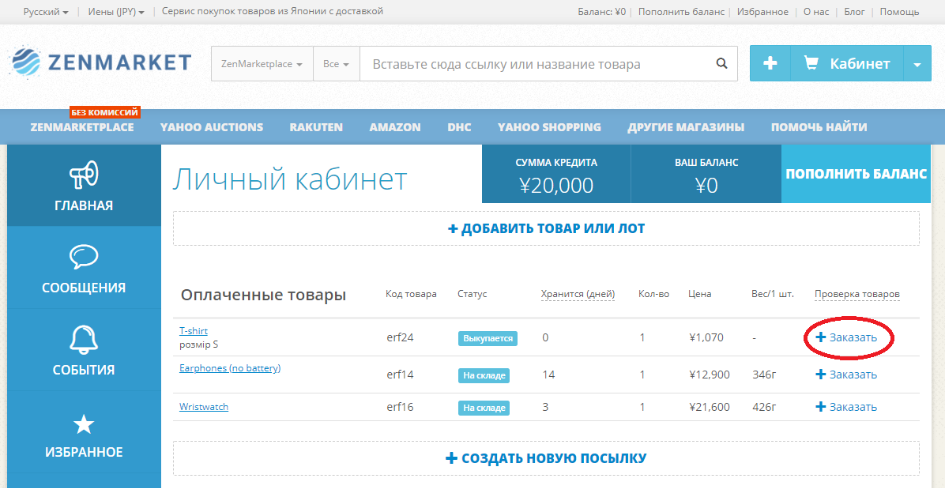Click the ¥21,600 price cell
The image size is (945, 488).
709,407
